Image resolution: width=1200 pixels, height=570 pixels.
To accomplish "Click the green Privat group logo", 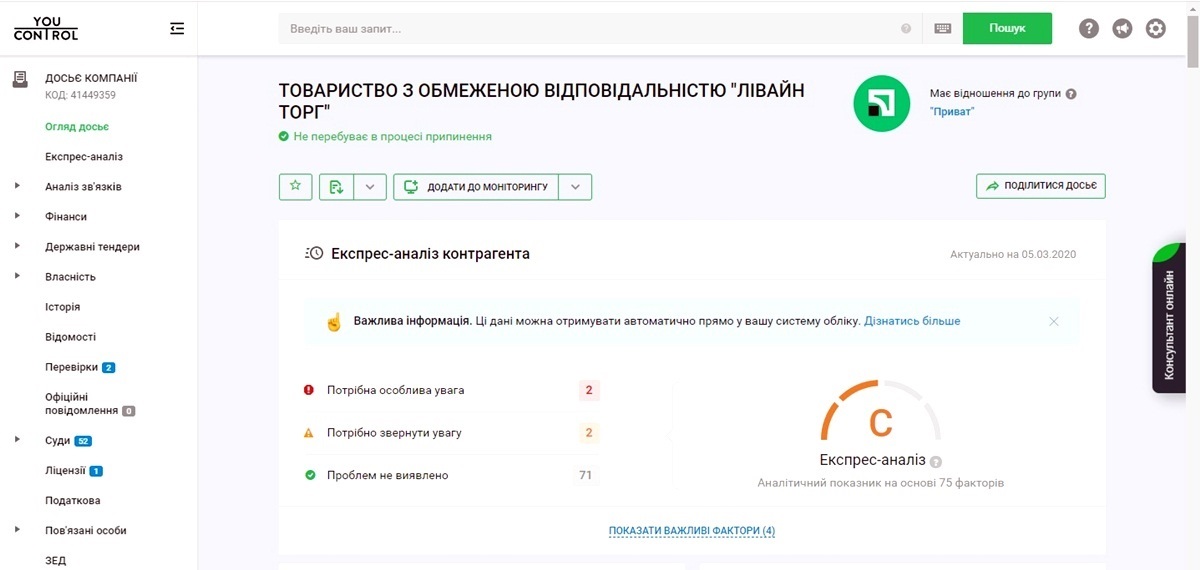I will (881, 103).
